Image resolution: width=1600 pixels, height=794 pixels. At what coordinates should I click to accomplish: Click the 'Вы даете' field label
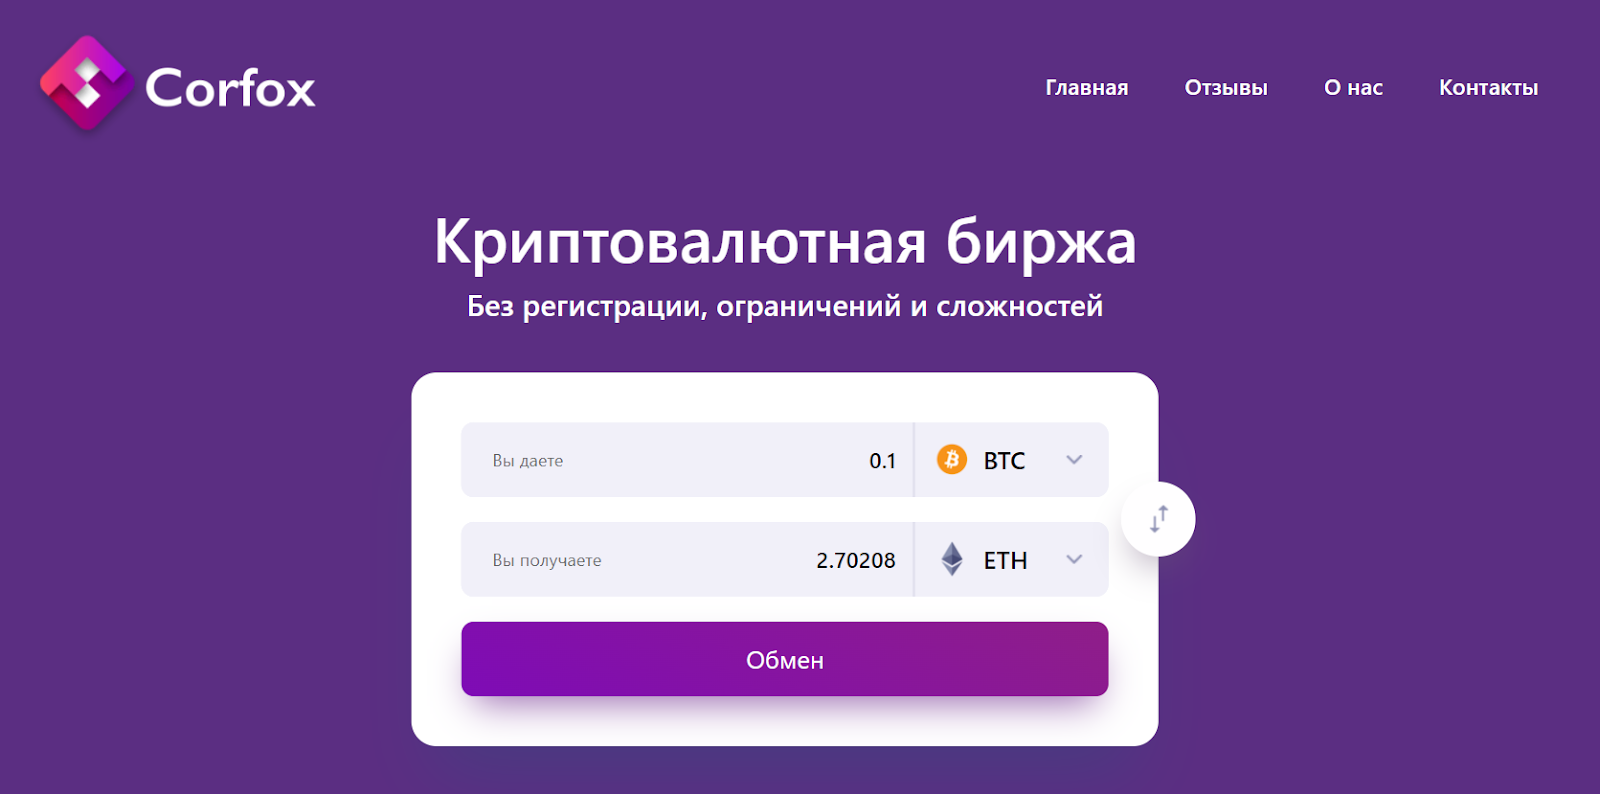[x=528, y=461]
